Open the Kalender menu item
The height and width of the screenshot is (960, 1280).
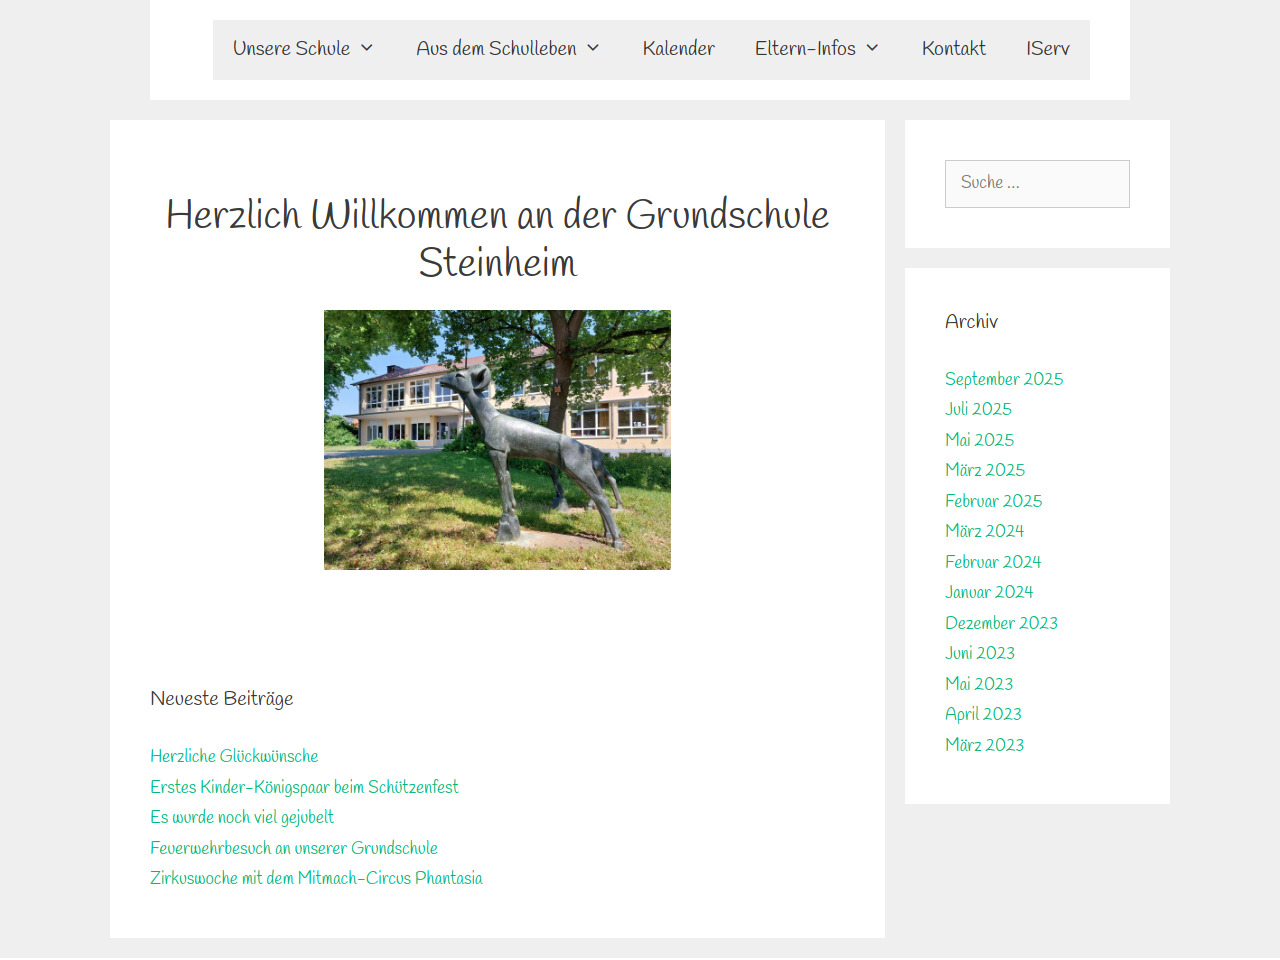pyautogui.click(x=678, y=48)
